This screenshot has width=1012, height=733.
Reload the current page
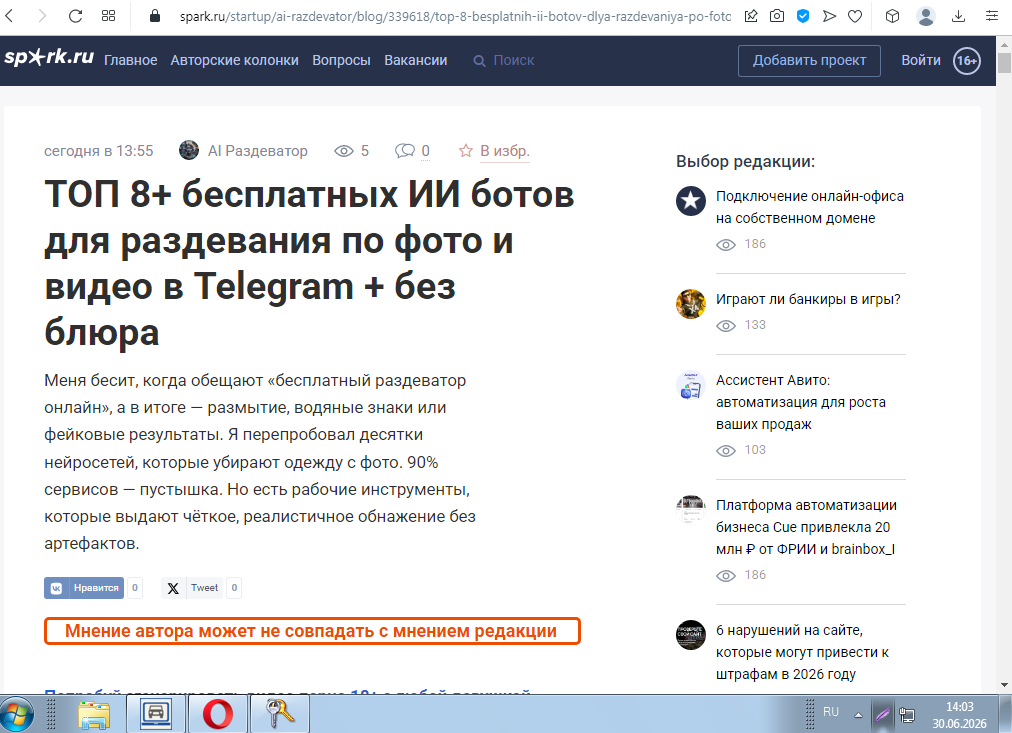click(x=76, y=15)
